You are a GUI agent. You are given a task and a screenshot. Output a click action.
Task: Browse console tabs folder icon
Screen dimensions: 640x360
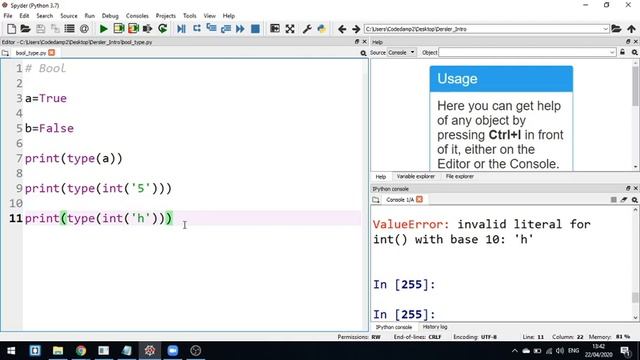[x=376, y=200]
